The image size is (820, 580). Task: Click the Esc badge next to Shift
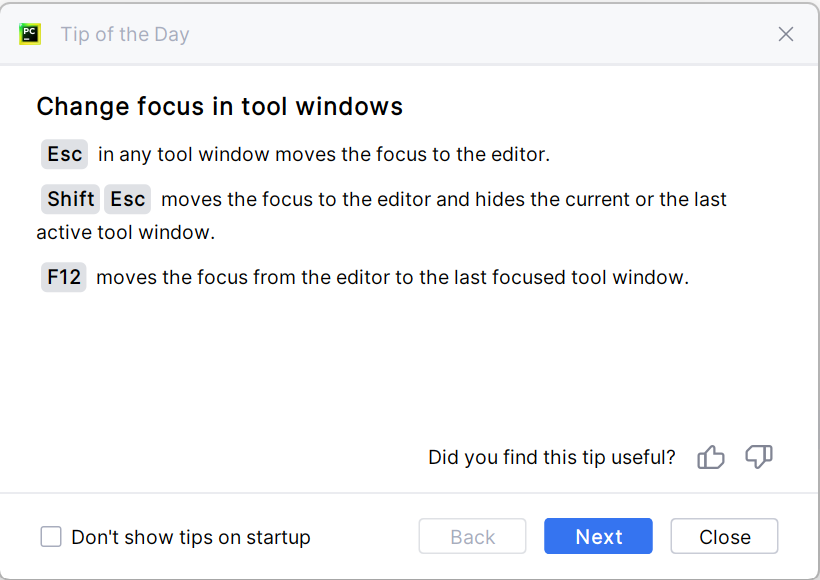point(128,199)
